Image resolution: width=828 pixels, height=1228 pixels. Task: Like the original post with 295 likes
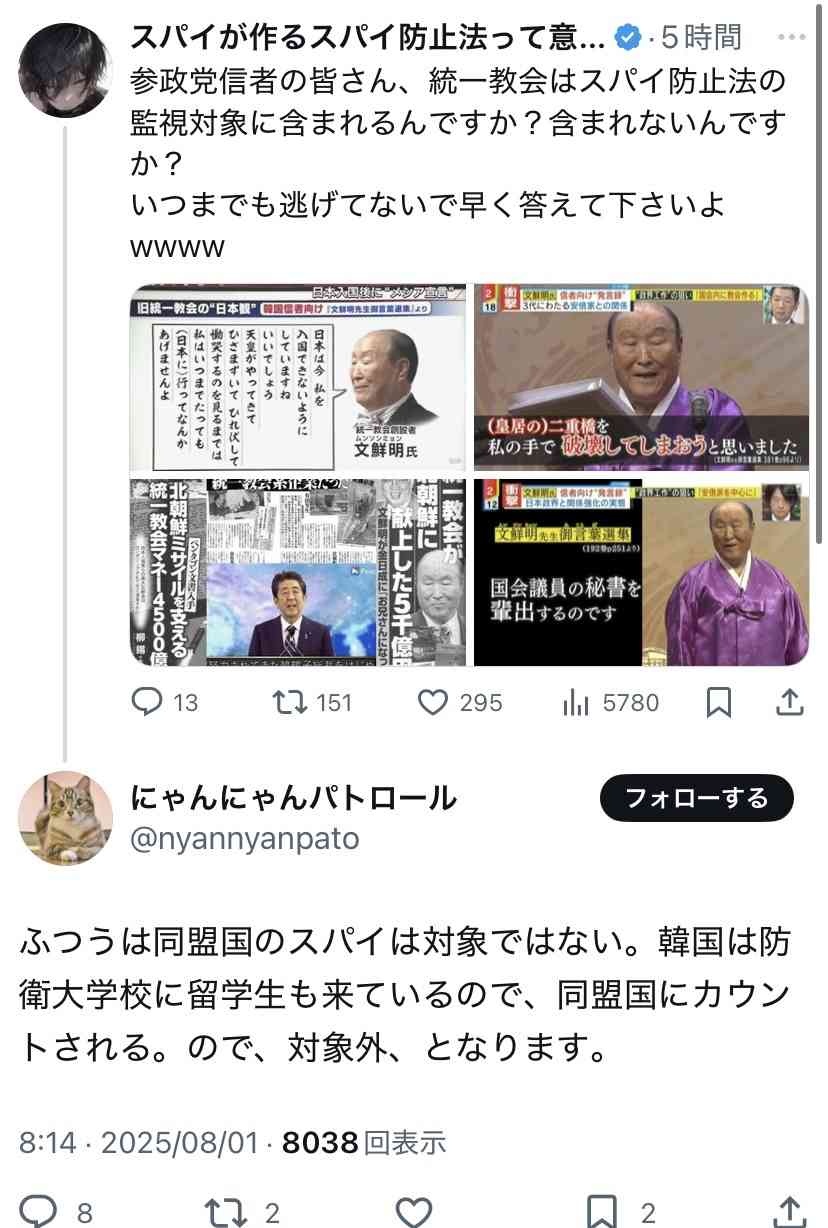pyautogui.click(x=432, y=703)
